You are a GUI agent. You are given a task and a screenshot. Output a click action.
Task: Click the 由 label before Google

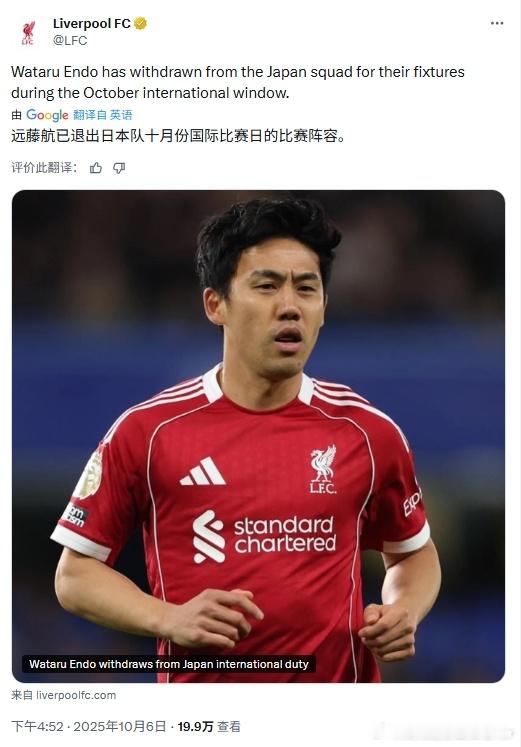tap(17, 115)
